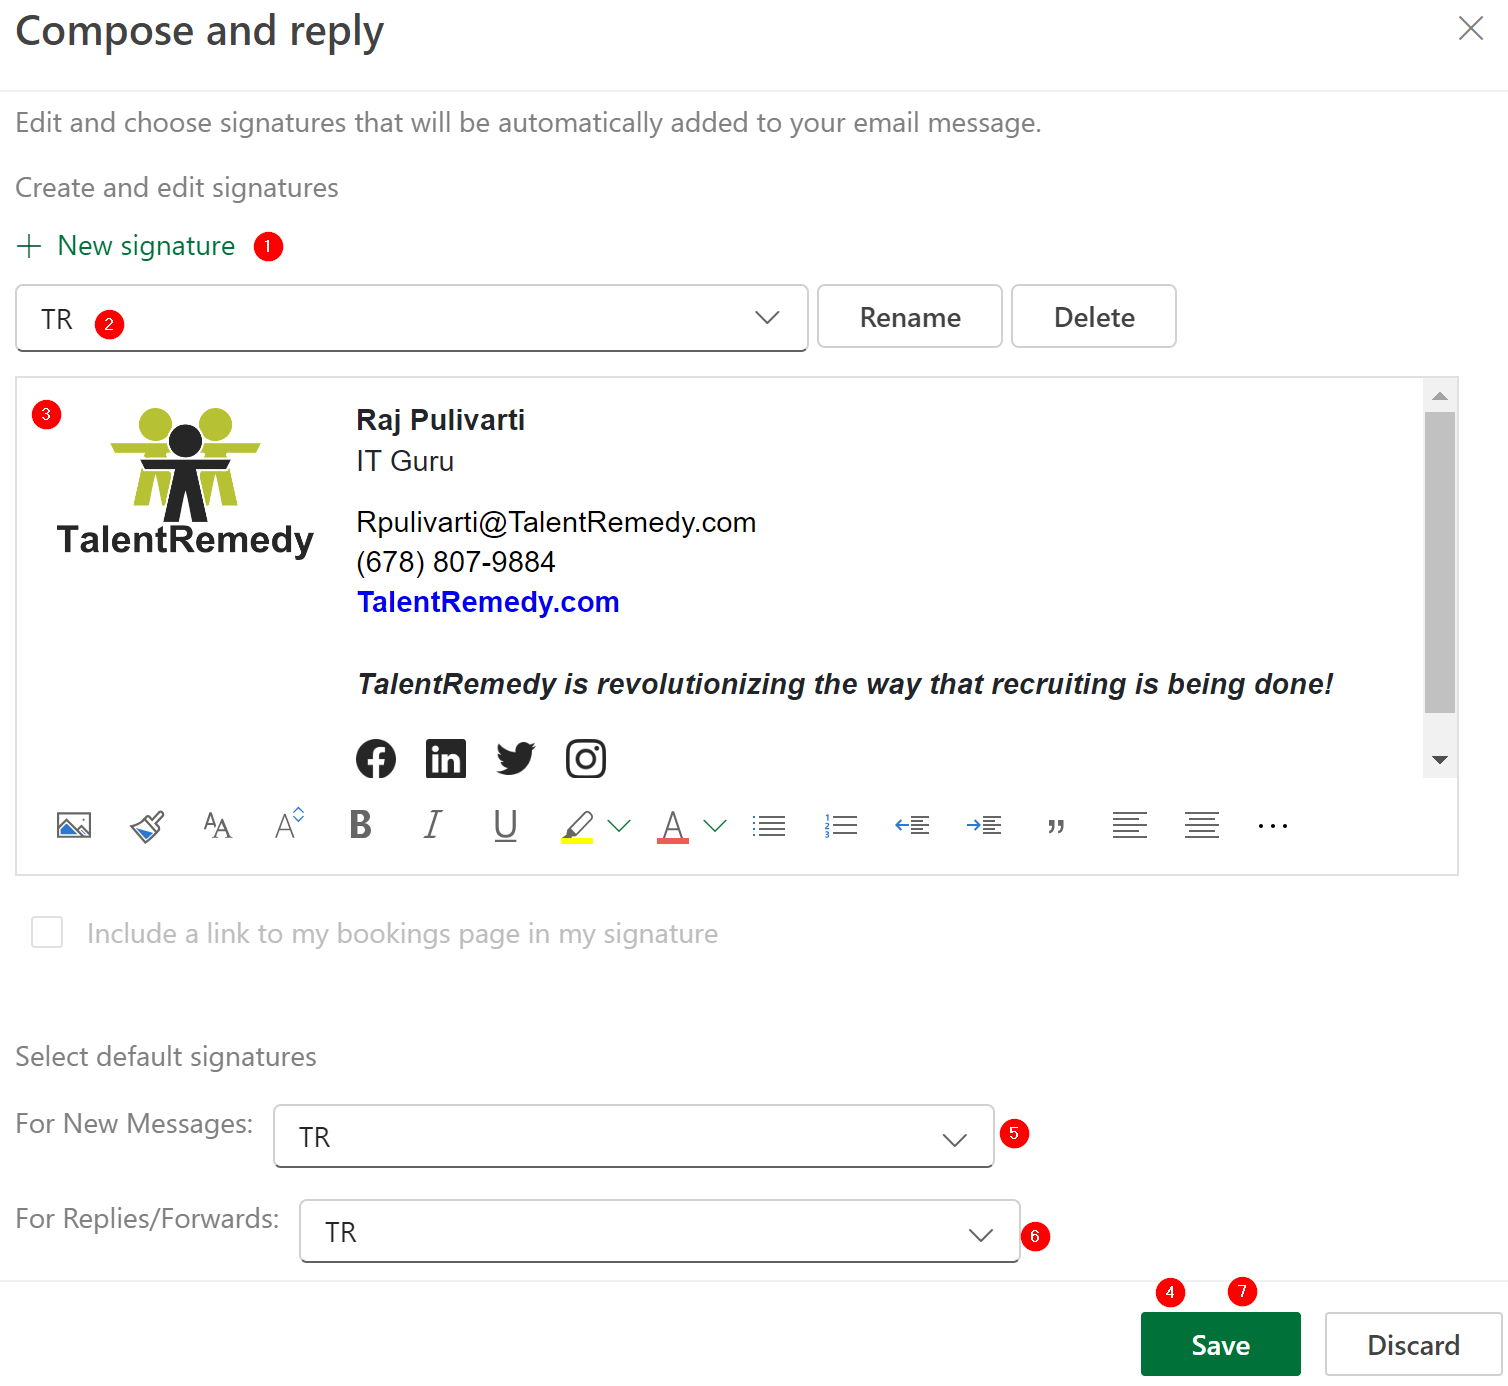Toggle underline formatting

tap(506, 826)
